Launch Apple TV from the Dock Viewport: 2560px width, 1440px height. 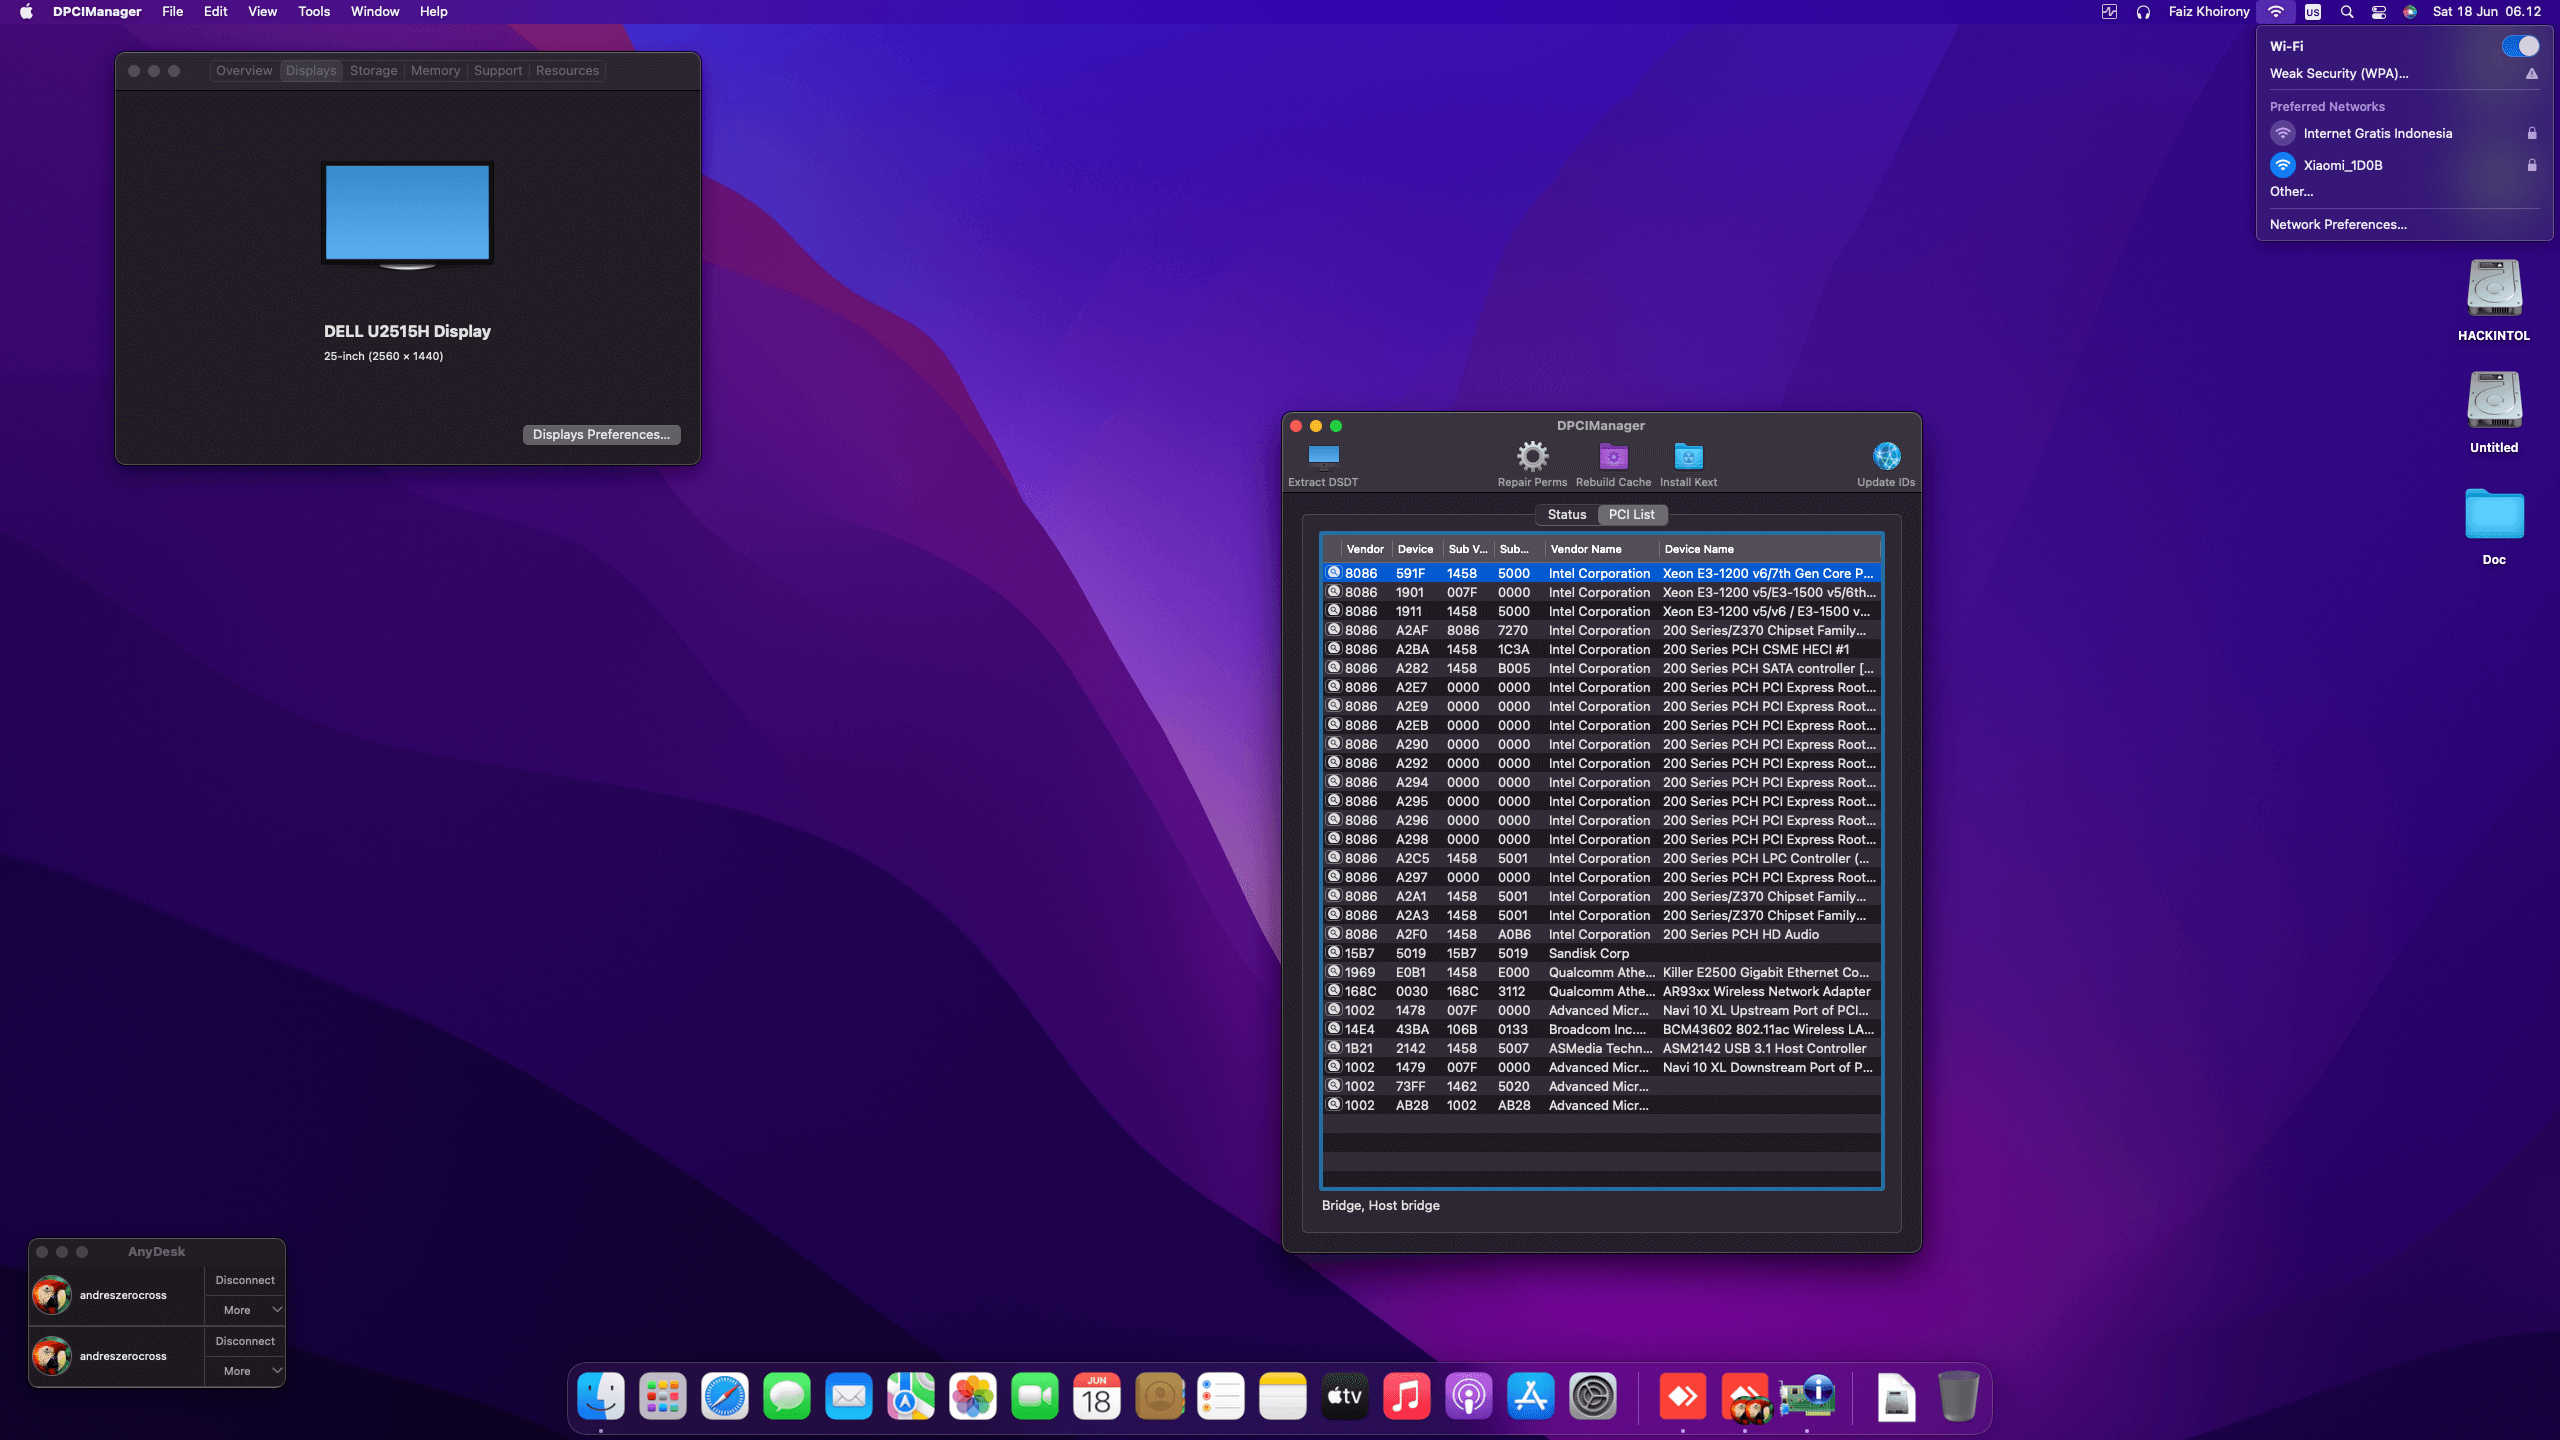click(1345, 1396)
